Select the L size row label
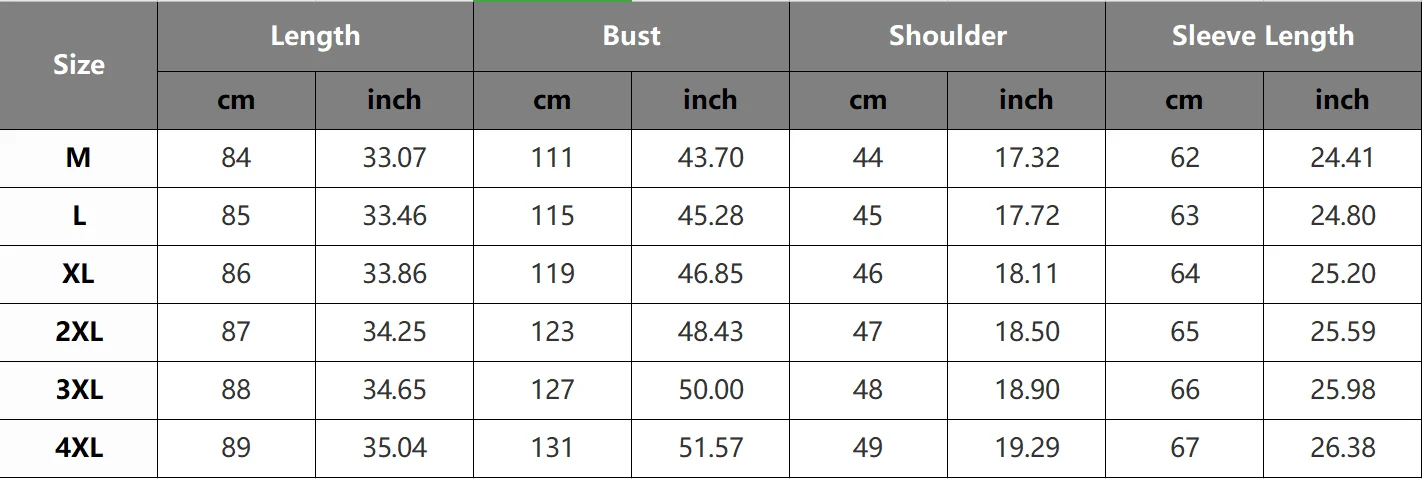 pos(78,216)
